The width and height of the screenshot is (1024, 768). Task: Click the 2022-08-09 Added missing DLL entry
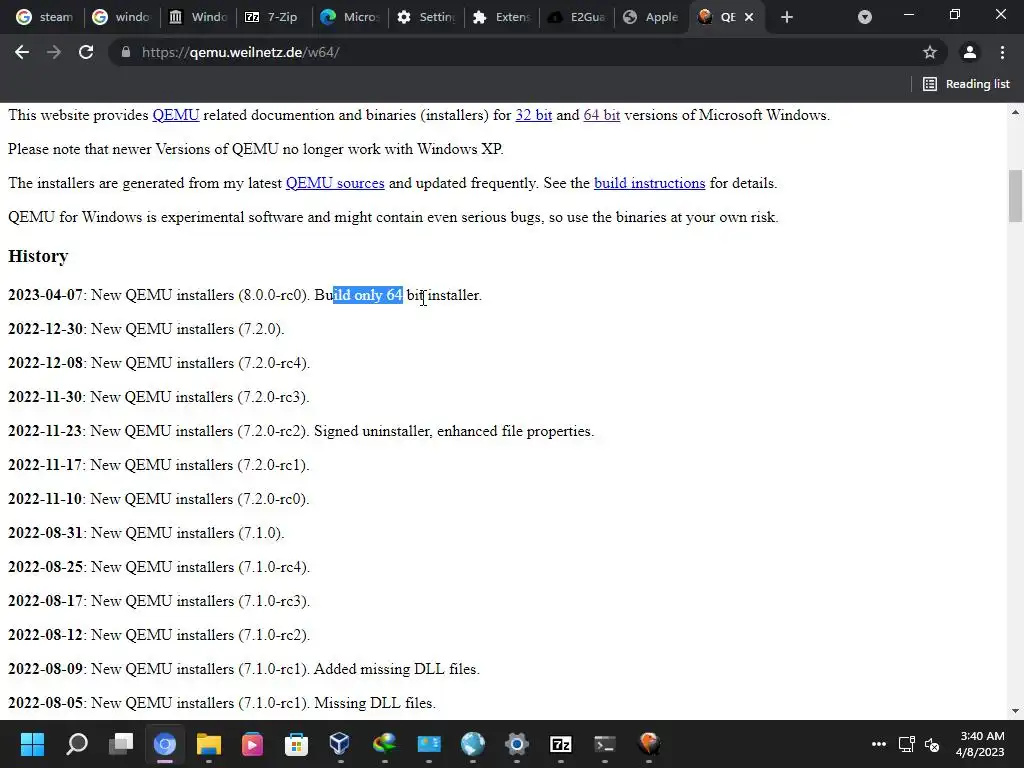coord(244,669)
